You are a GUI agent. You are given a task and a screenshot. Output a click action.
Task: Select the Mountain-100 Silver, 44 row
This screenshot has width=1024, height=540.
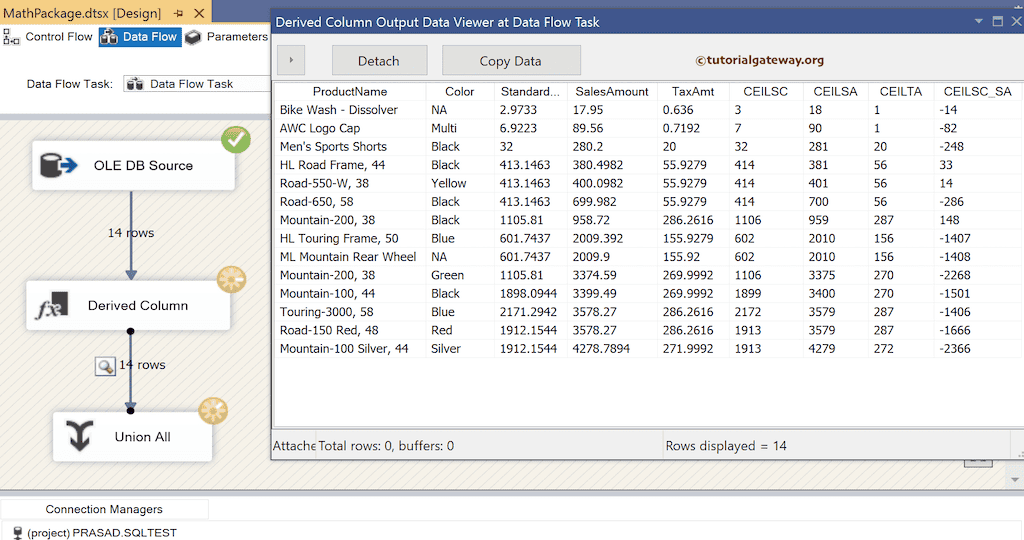pyautogui.click(x=648, y=348)
